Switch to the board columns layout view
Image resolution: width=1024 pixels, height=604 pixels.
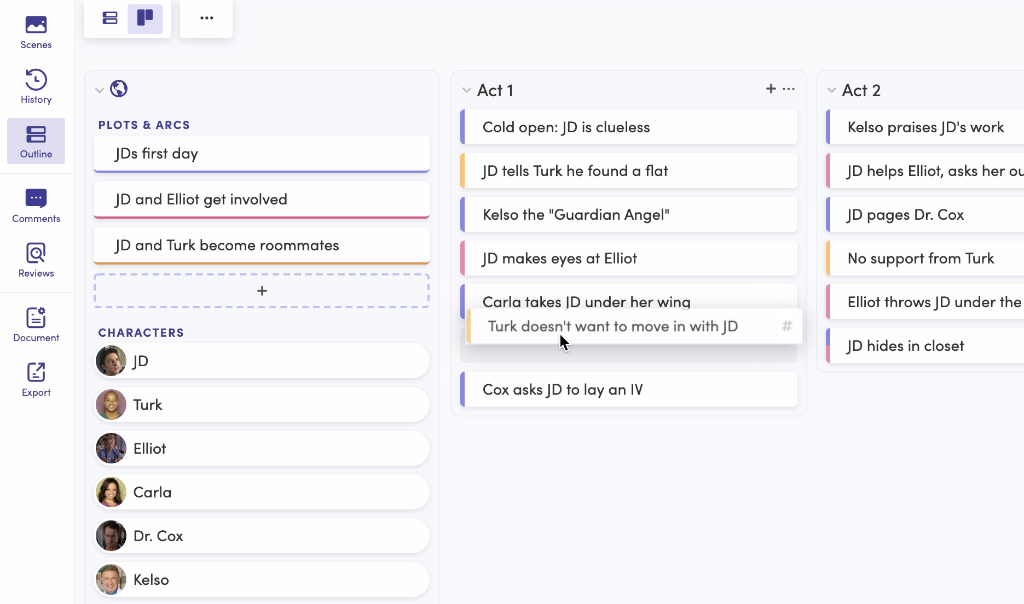pyautogui.click(x=145, y=18)
